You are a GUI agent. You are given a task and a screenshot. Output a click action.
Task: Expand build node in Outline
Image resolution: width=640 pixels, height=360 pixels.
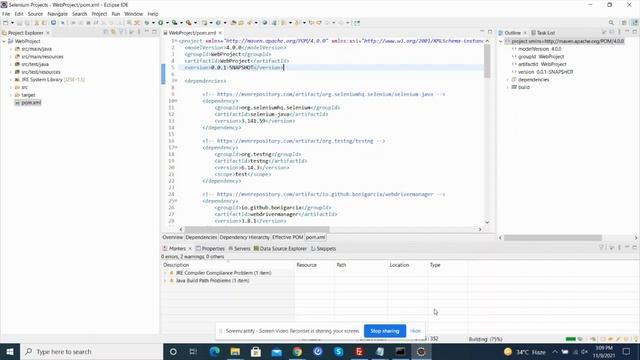[x=508, y=87]
